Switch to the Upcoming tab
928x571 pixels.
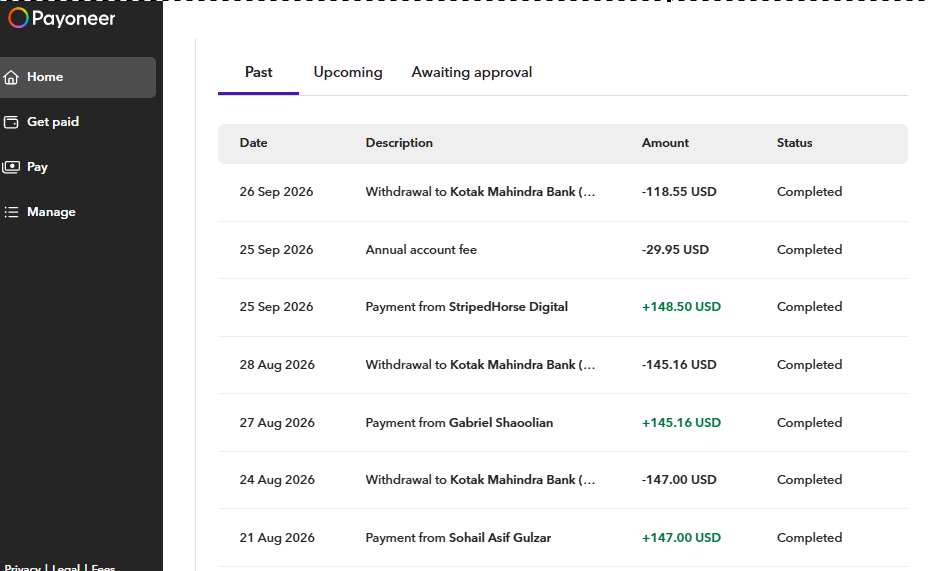pyautogui.click(x=348, y=72)
